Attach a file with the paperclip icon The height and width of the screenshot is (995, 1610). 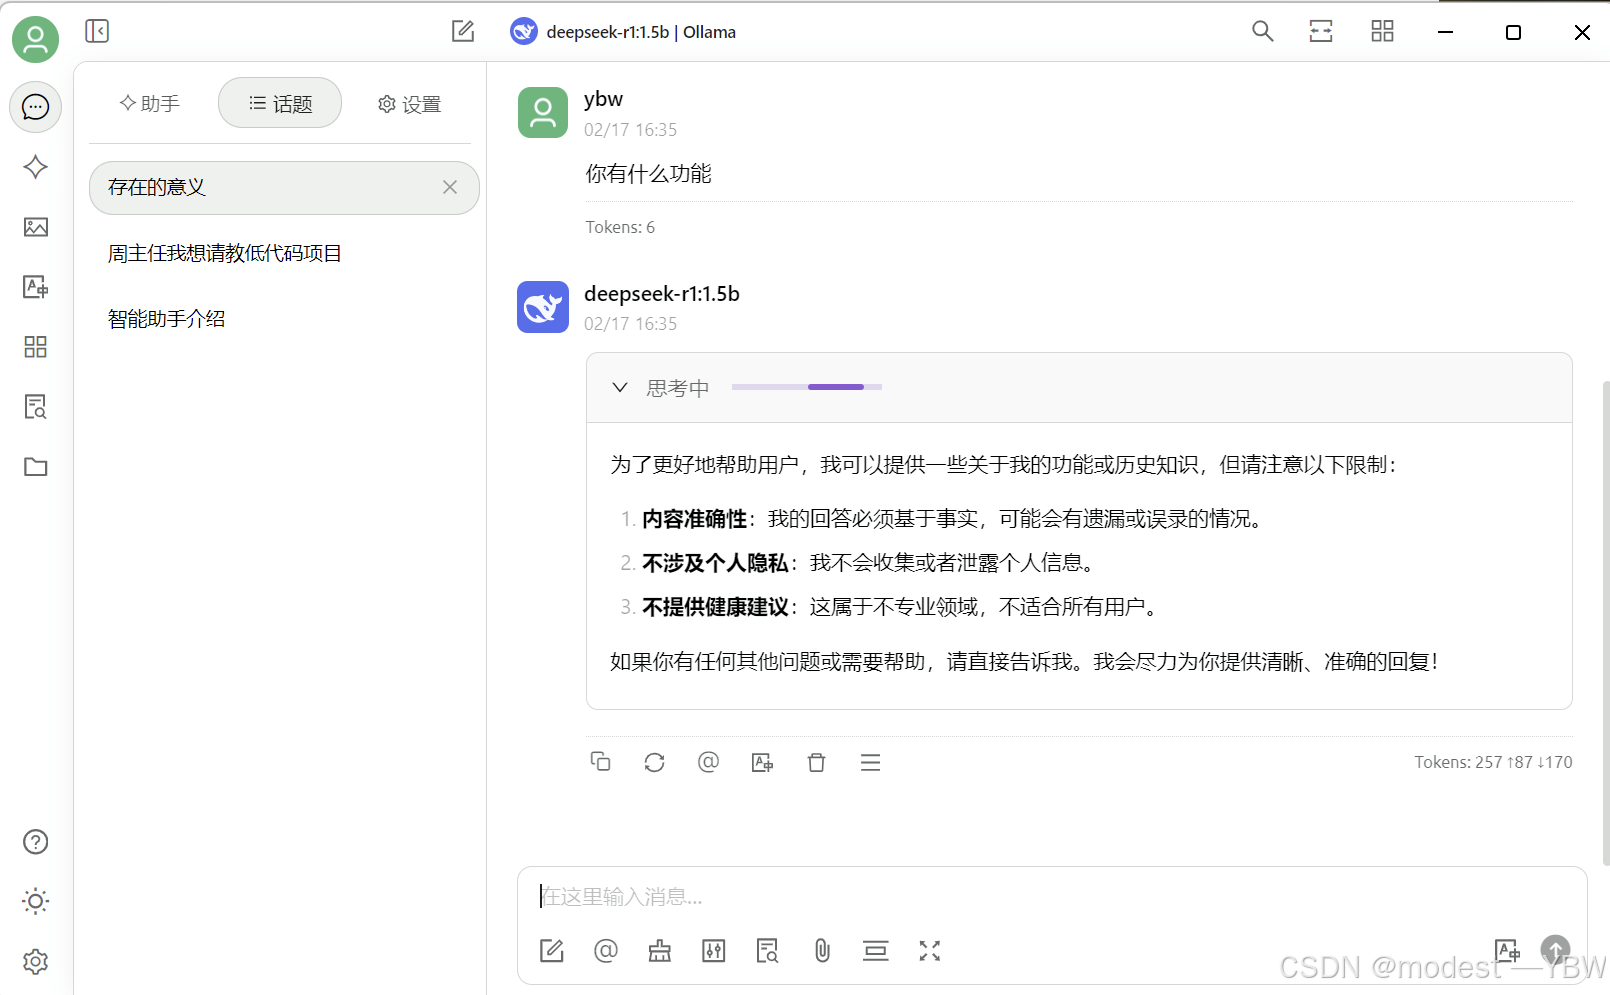click(822, 950)
